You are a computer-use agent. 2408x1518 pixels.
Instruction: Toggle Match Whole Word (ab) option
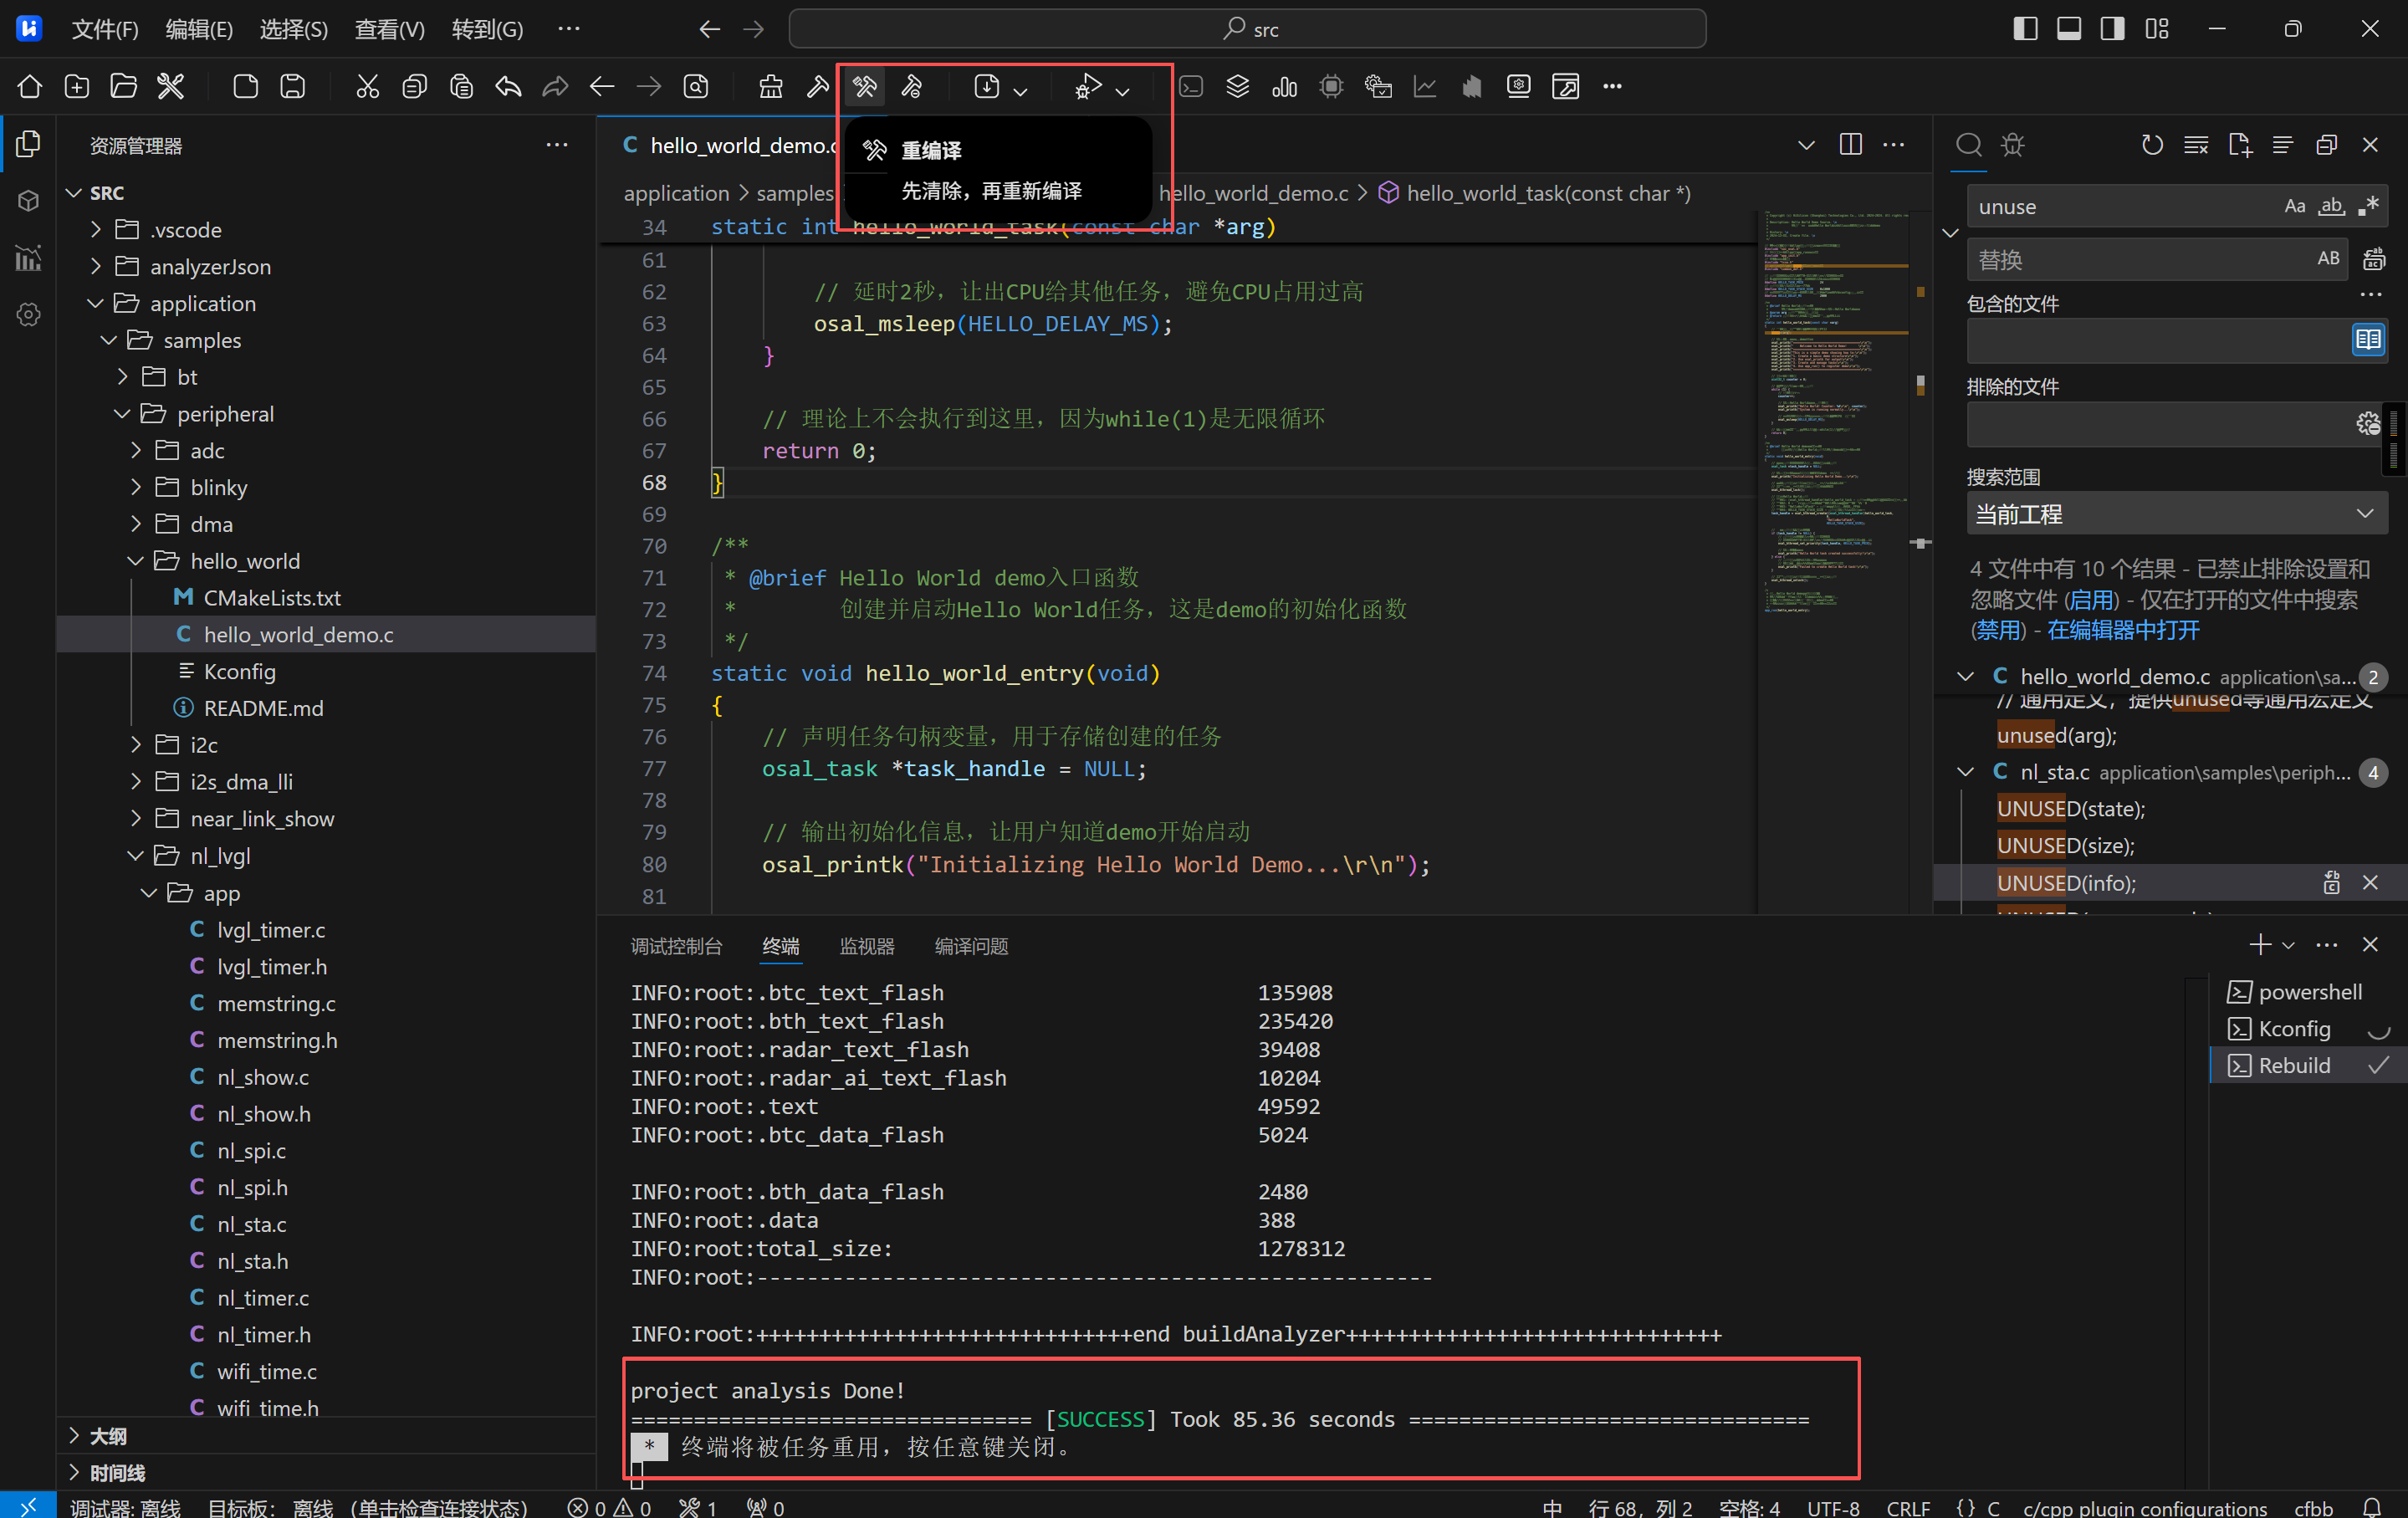click(2332, 206)
